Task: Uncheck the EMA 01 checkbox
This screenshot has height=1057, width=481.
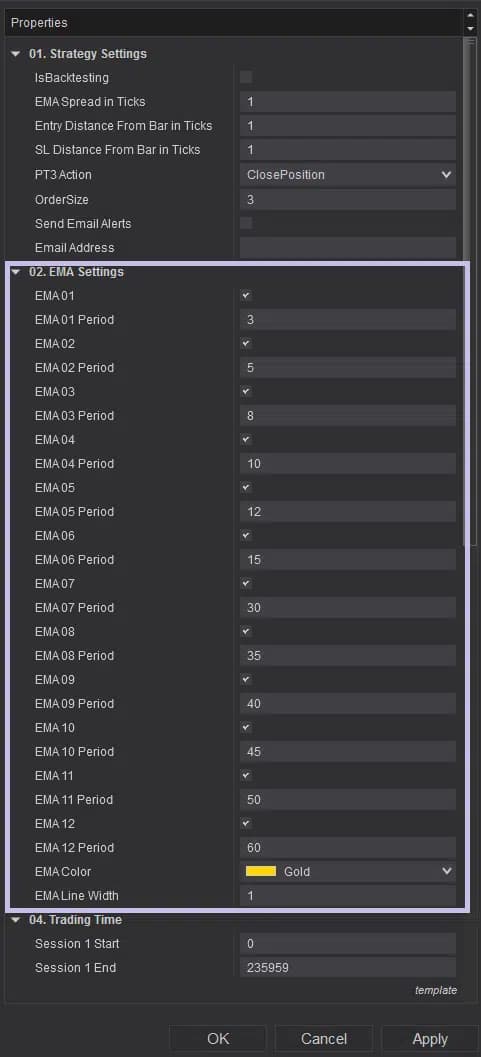Action: pyautogui.click(x=246, y=295)
